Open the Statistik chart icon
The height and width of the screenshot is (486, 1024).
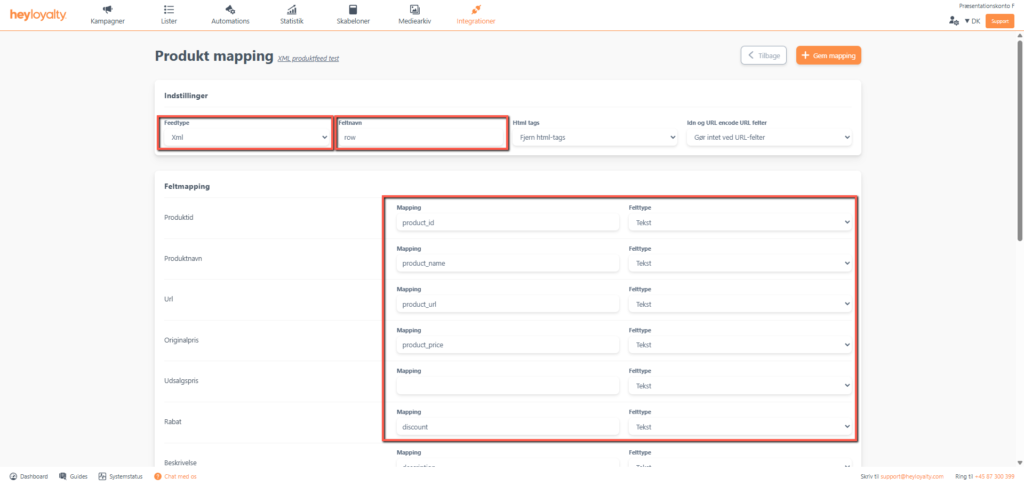pyautogui.click(x=291, y=10)
